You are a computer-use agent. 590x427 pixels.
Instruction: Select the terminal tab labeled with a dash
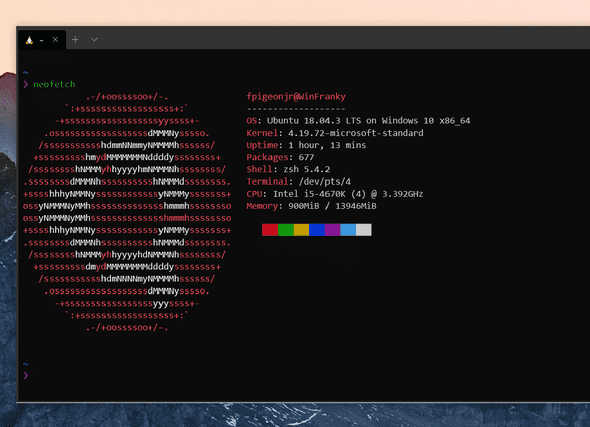click(x=42, y=40)
